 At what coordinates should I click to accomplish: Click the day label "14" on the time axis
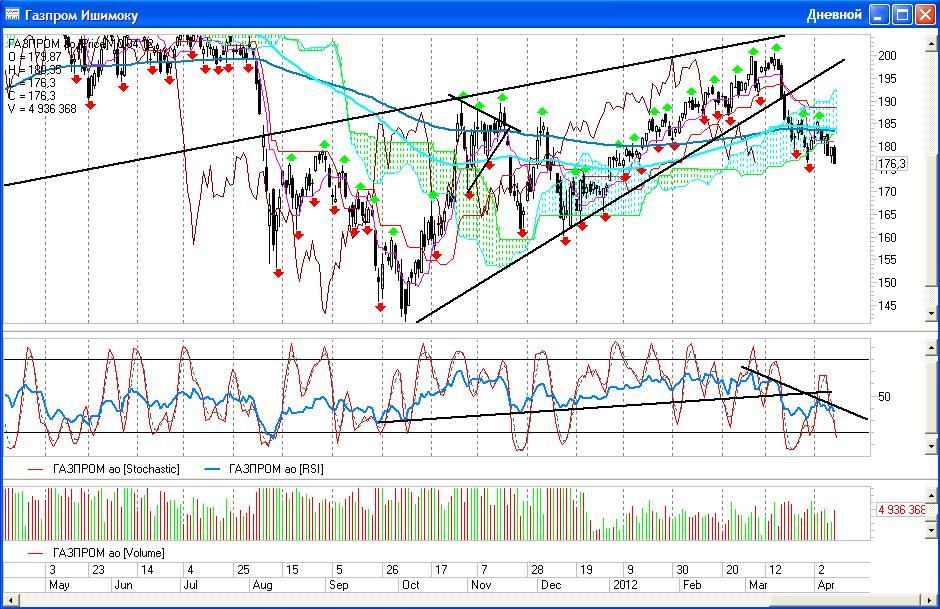[147, 570]
